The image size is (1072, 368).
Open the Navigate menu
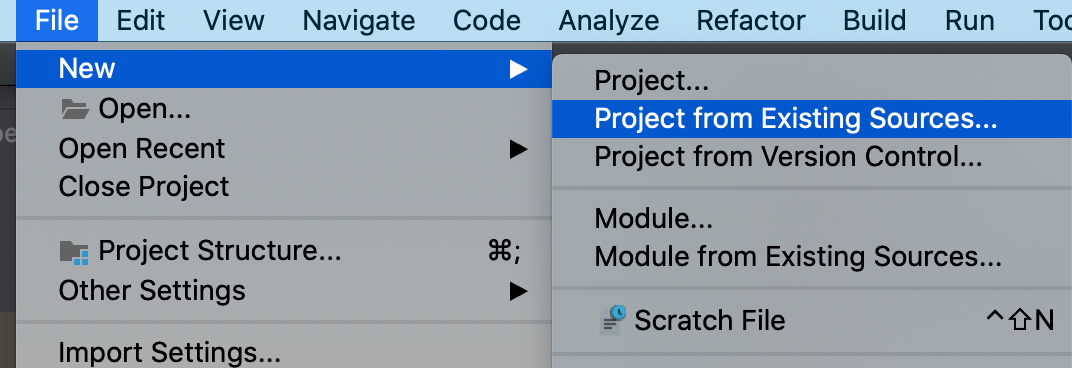click(359, 21)
